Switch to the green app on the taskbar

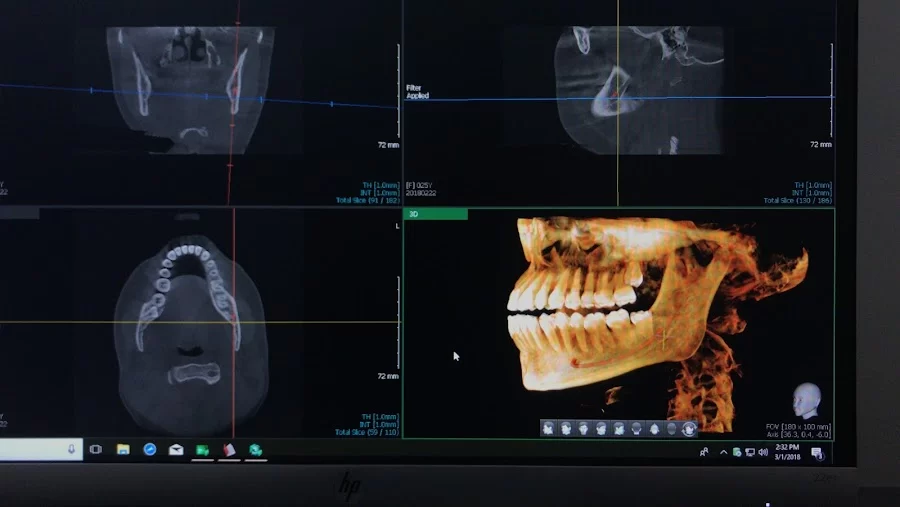202,451
